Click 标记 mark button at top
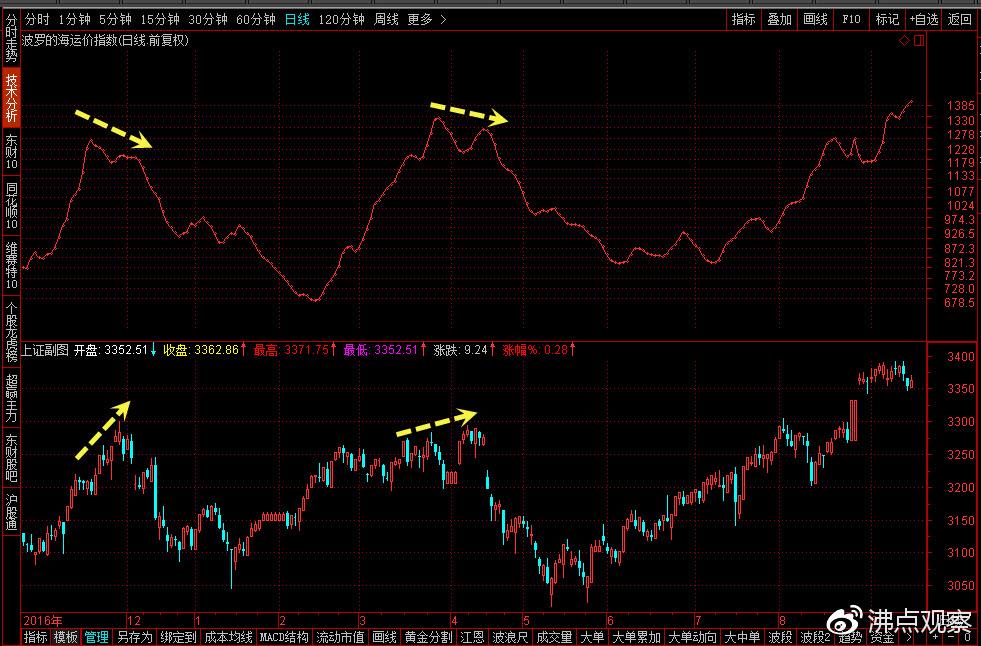This screenshot has width=981, height=646. (887, 19)
